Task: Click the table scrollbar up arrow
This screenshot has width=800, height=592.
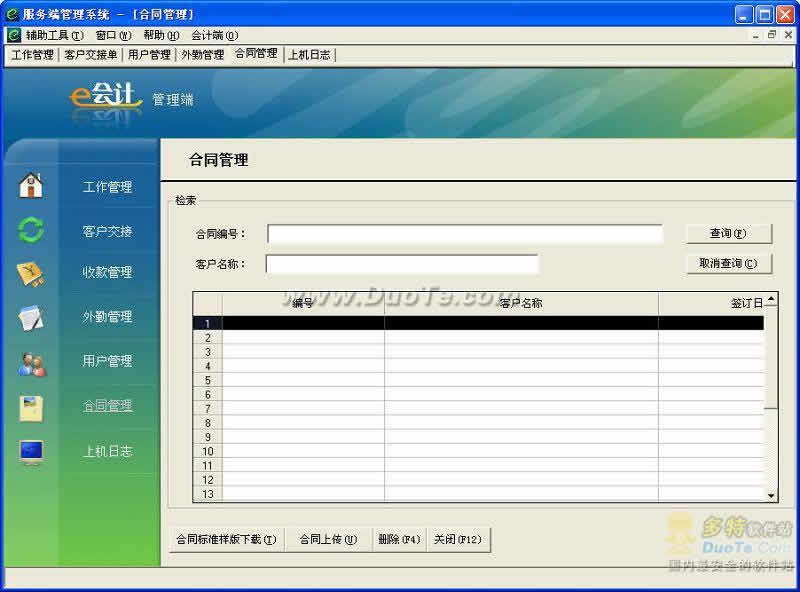Action: pyautogui.click(x=771, y=299)
